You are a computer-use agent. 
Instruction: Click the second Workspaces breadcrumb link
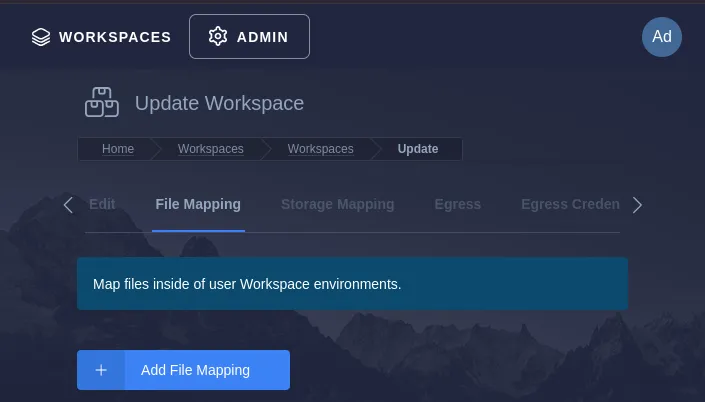click(320, 149)
